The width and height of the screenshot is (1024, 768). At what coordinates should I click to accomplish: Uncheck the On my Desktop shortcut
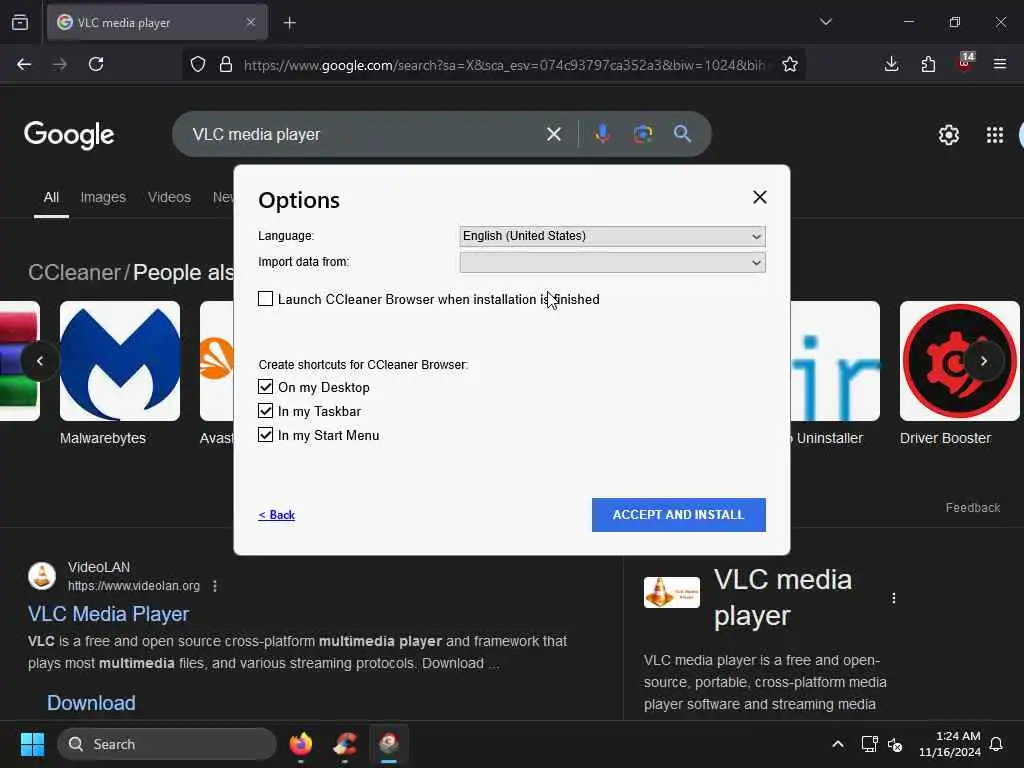[265, 387]
